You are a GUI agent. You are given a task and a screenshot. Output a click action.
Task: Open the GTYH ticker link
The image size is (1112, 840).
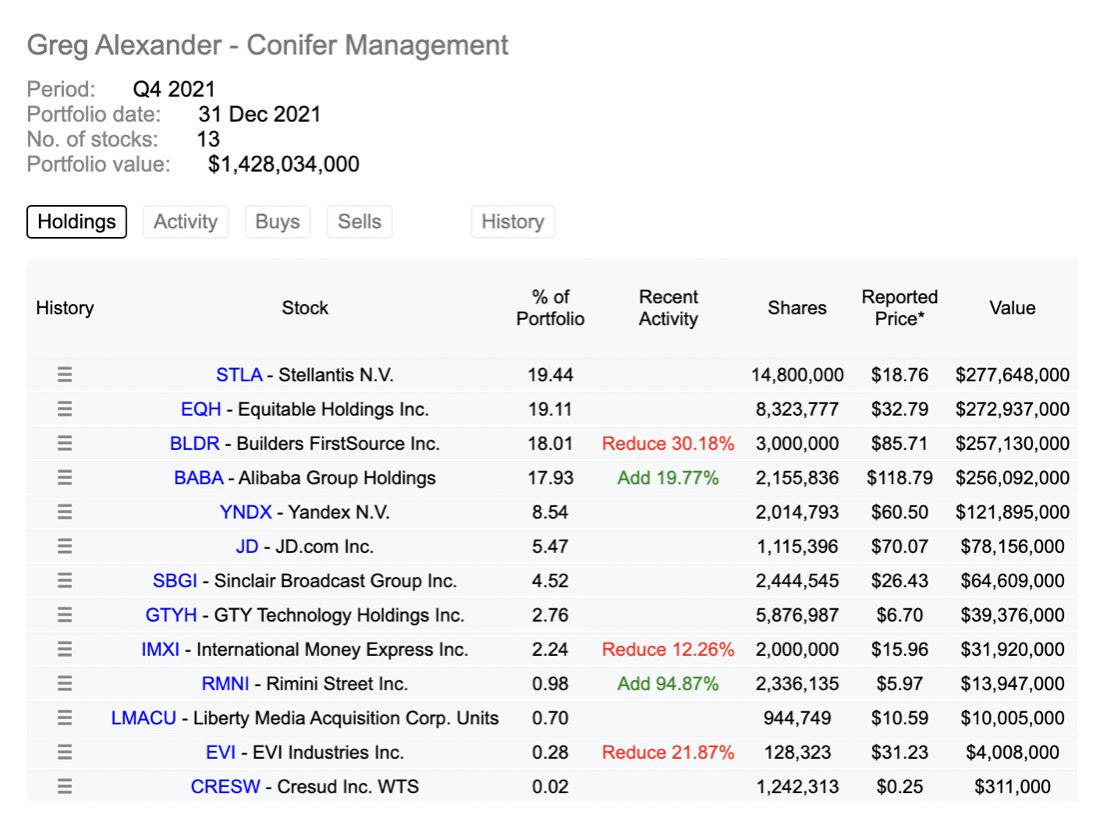[x=171, y=615]
